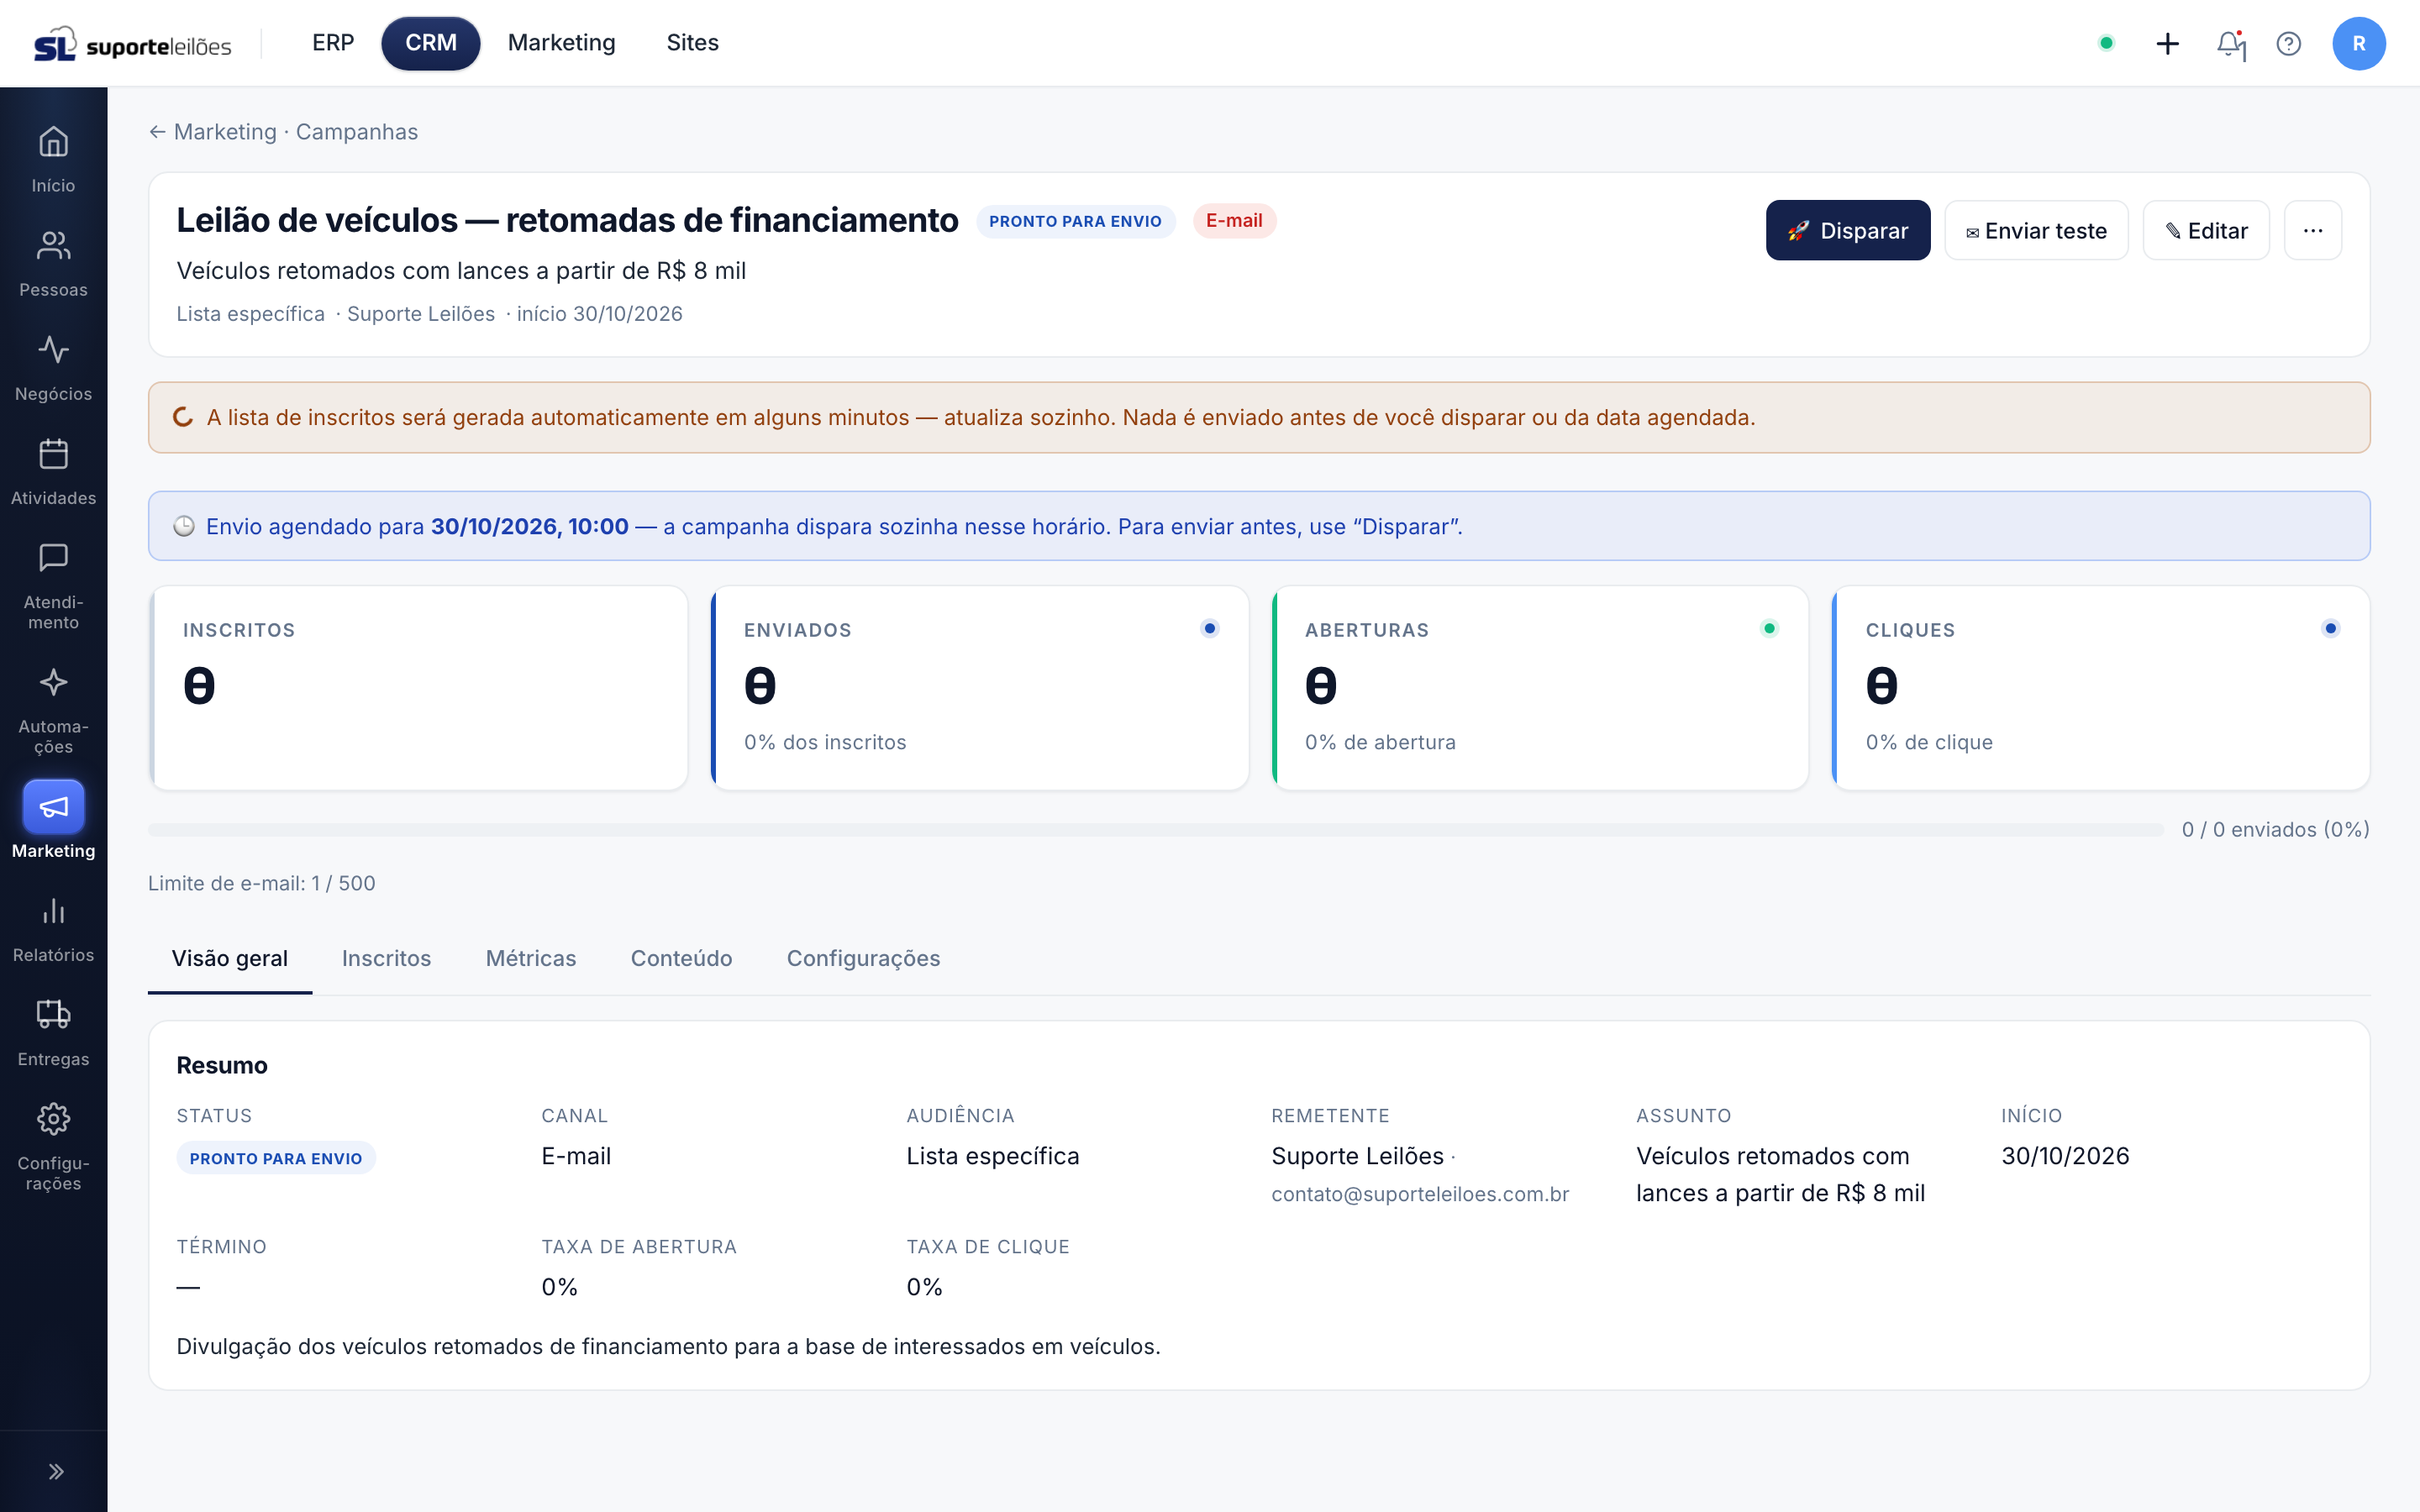The width and height of the screenshot is (2420, 1512).
Task: Open the help question mark icon
Action: [x=2288, y=44]
